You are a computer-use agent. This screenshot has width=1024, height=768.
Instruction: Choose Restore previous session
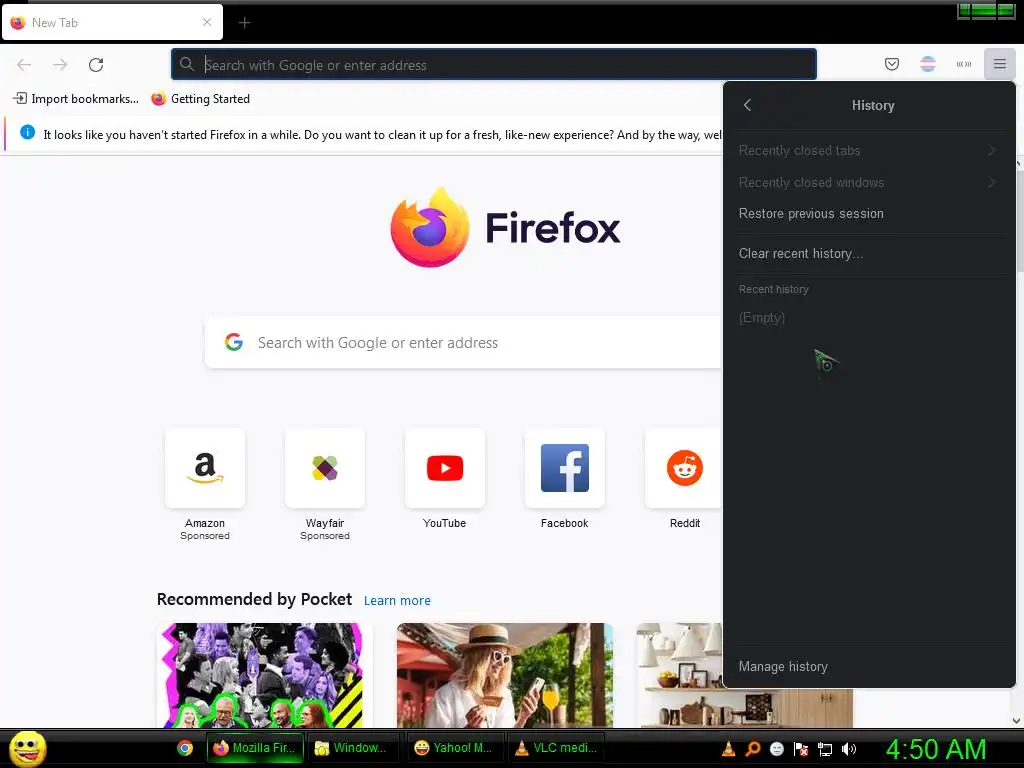click(869, 214)
